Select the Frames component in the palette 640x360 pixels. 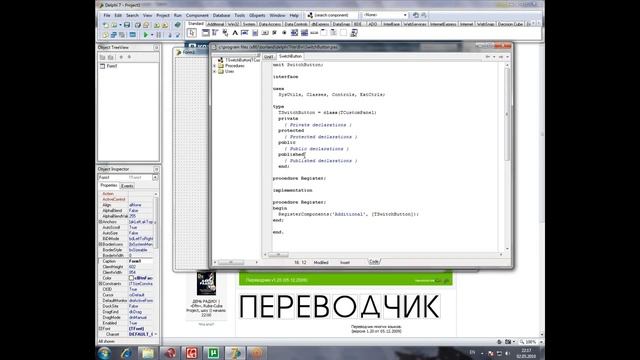pyautogui.click(x=206, y=33)
